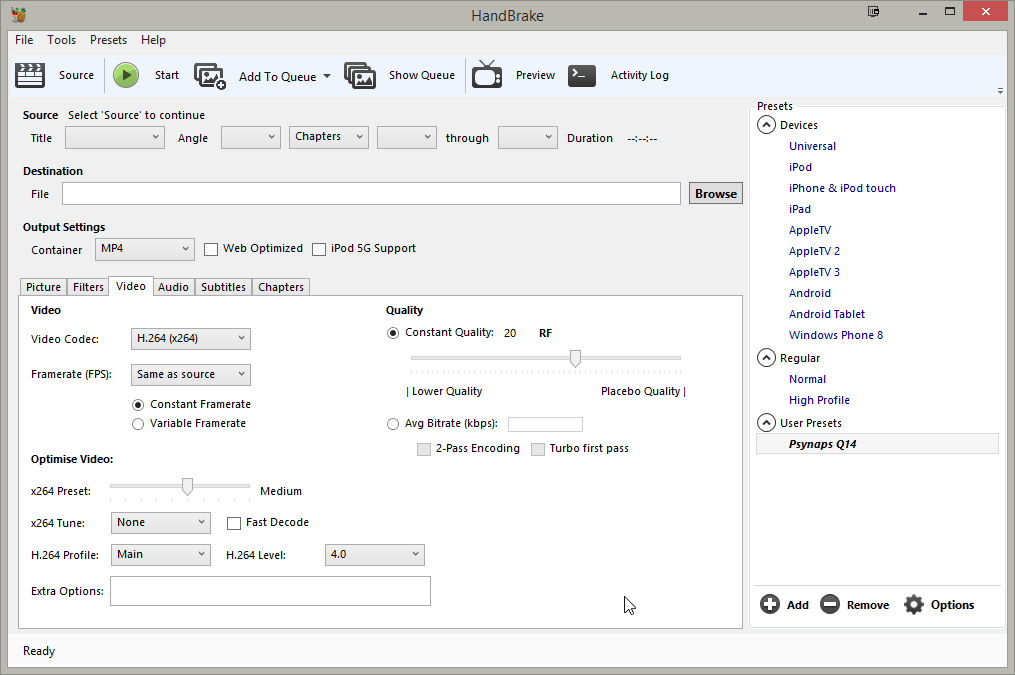Image resolution: width=1015 pixels, height=675 pixels.
Task: Click the minus icon to remove preset
Action: [x=830, y=604]
